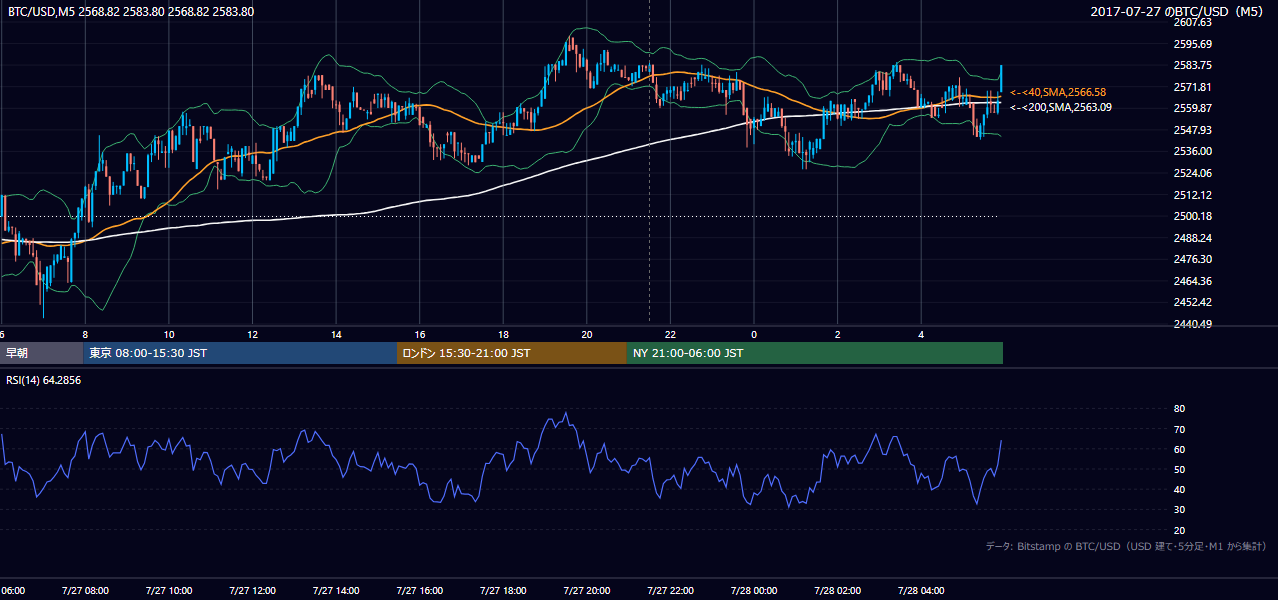Click the RSI(14) 64.2856 indicator label
The height and width of the screenshot is (600, 1278).
point(45,380)
